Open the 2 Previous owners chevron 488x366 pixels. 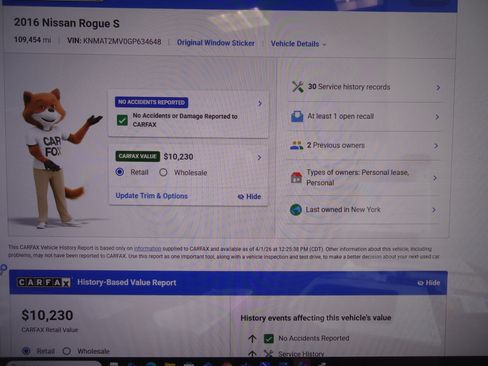[x=436, y=146]
